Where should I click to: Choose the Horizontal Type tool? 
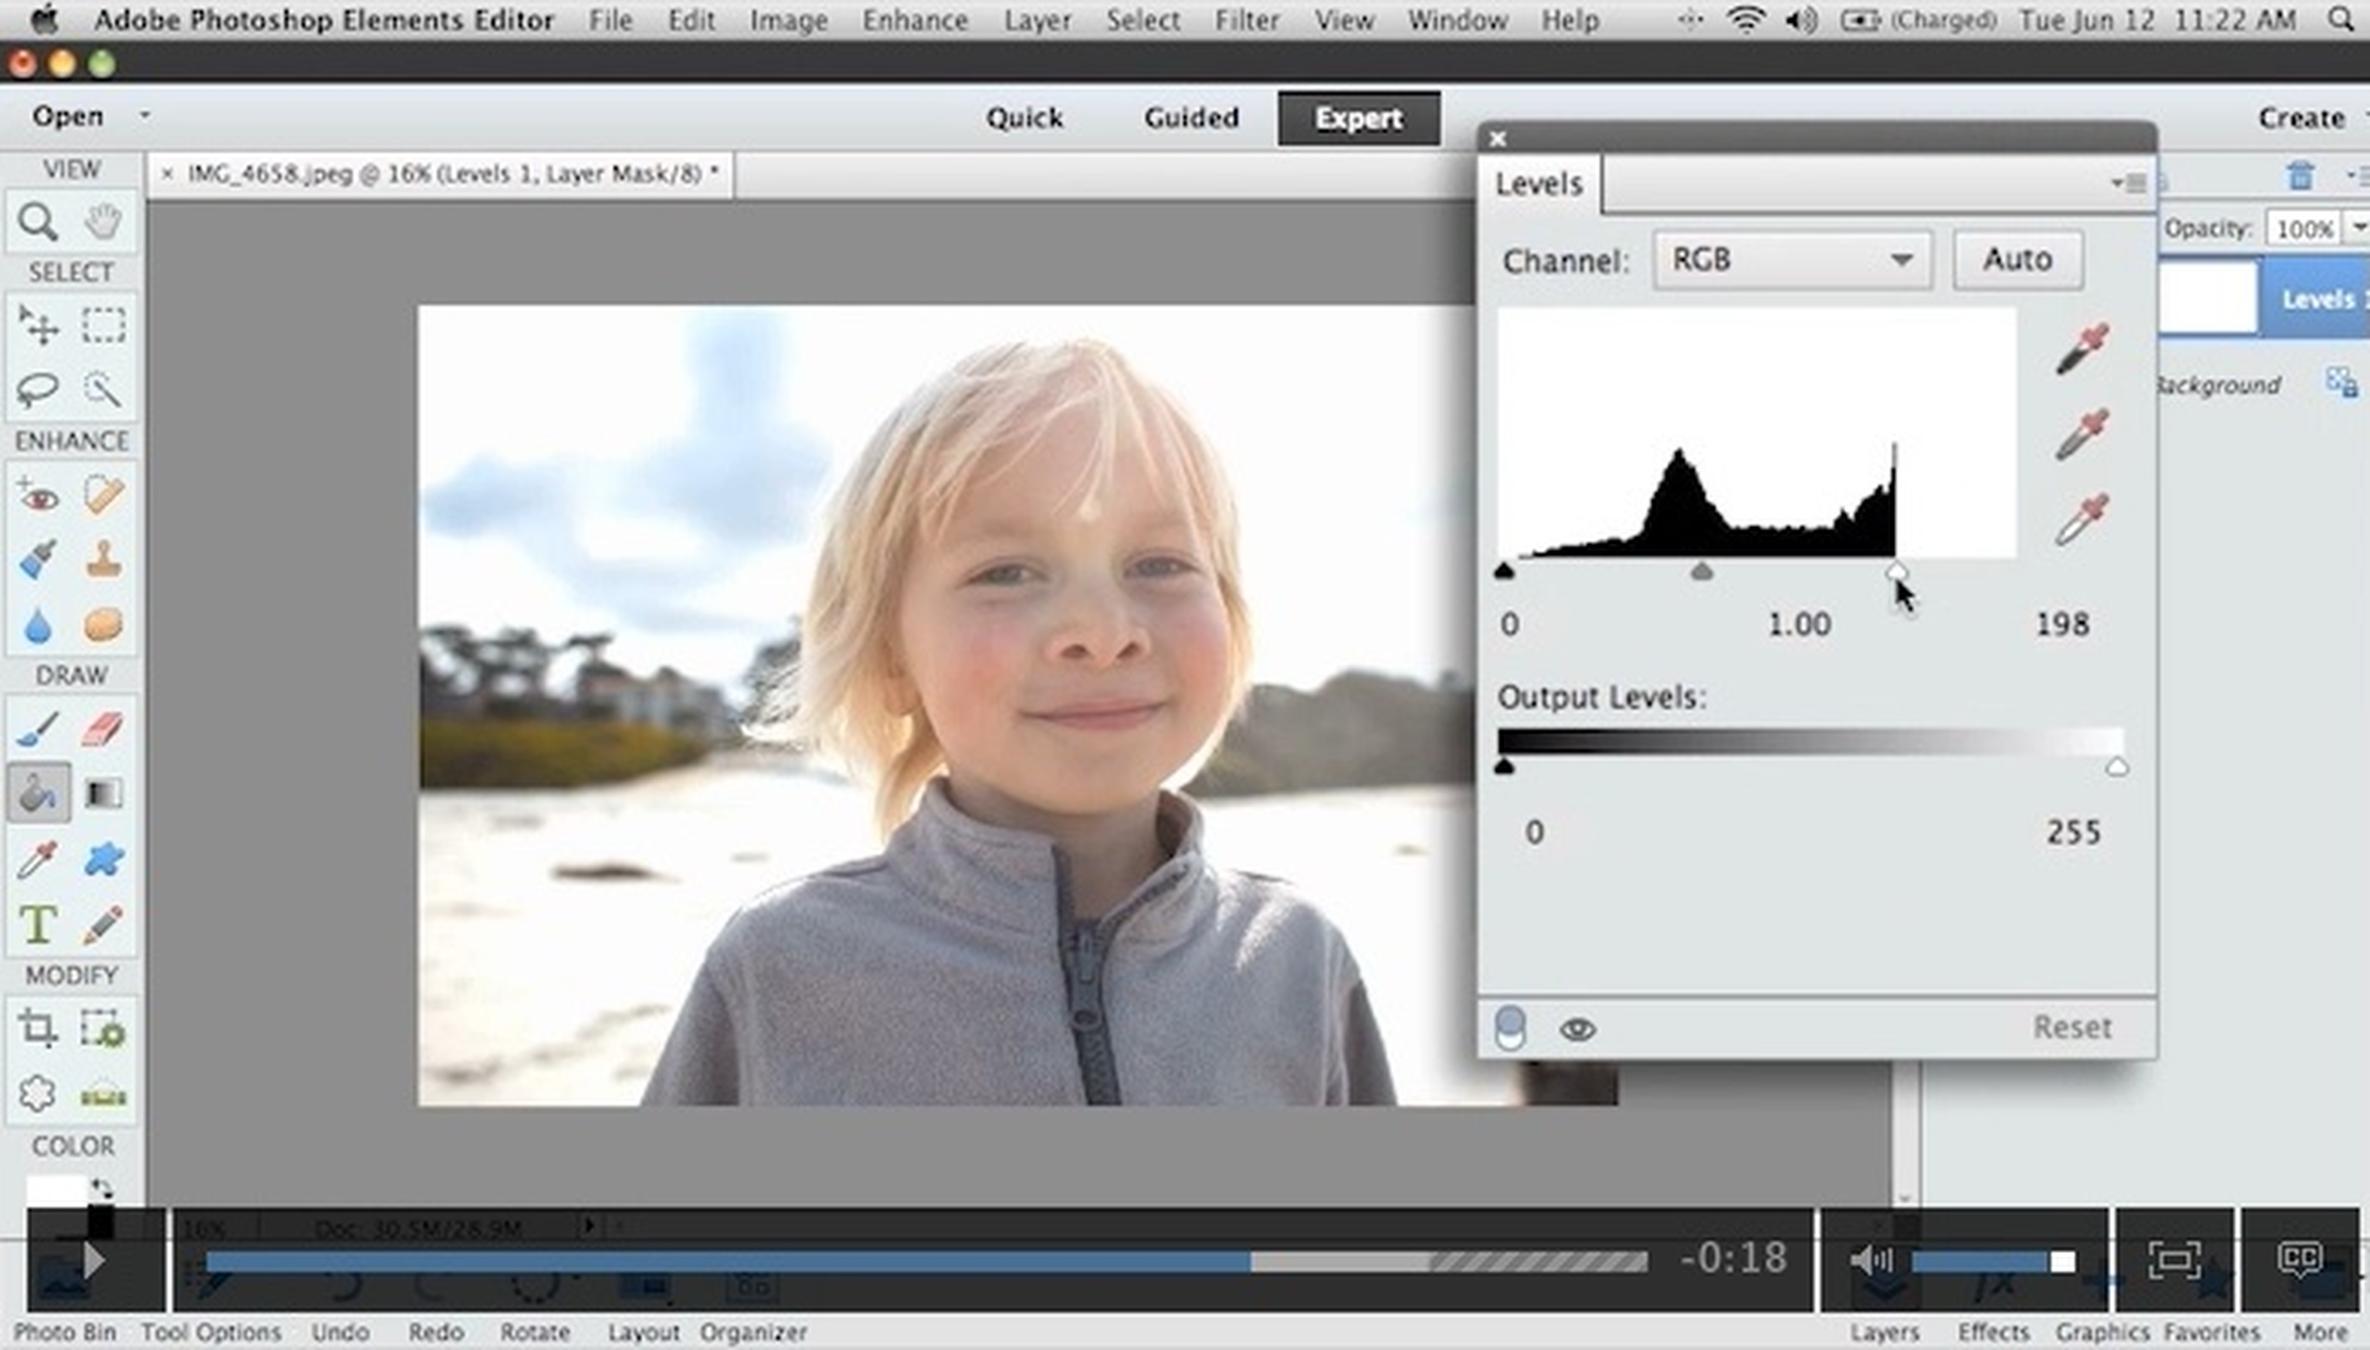tap(37, 925)
